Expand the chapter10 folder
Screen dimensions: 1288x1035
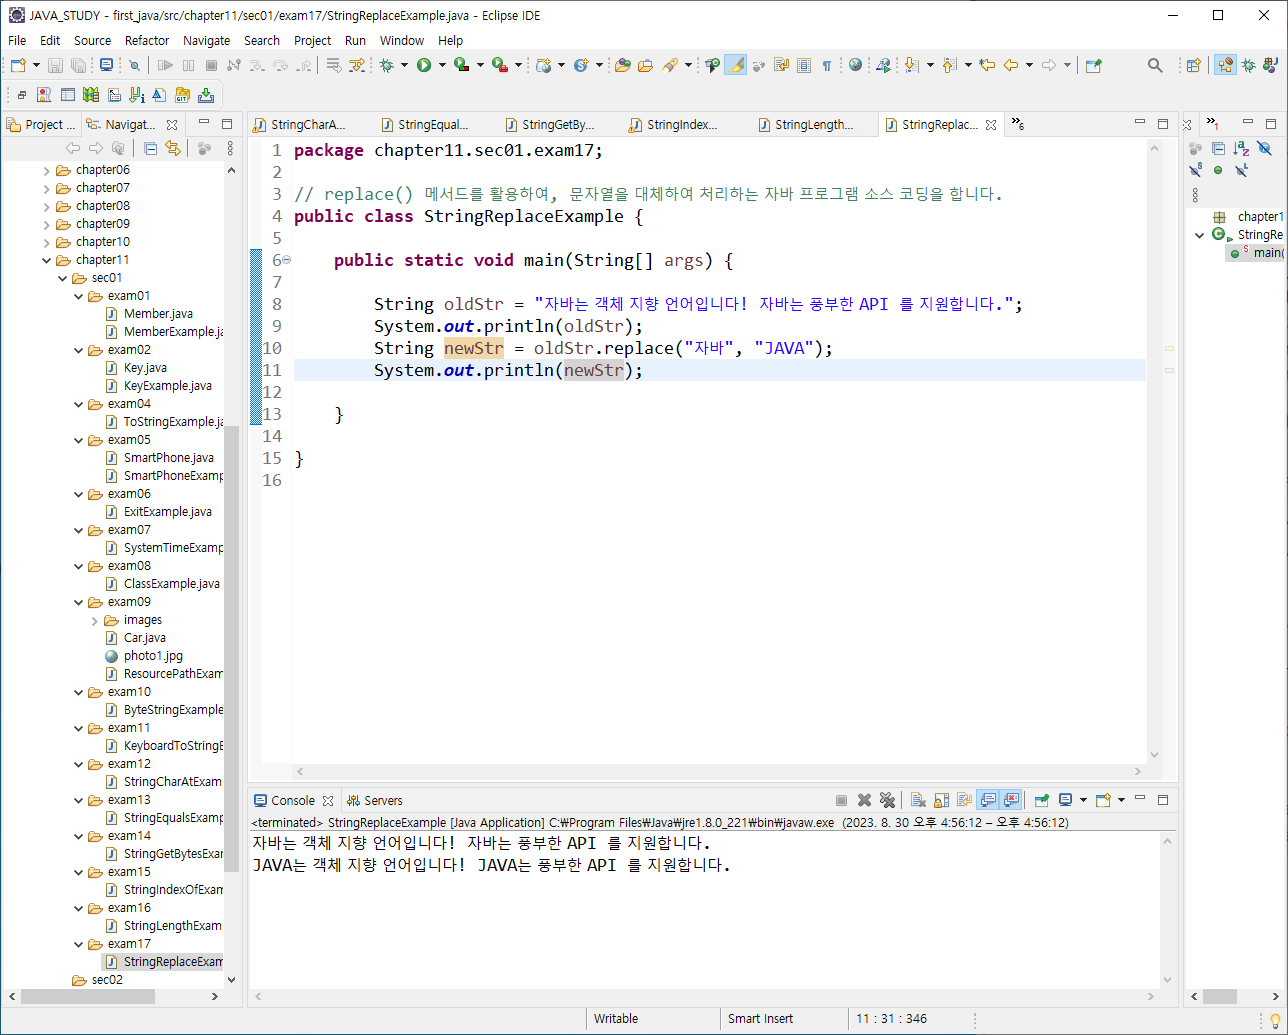(46, 242)
